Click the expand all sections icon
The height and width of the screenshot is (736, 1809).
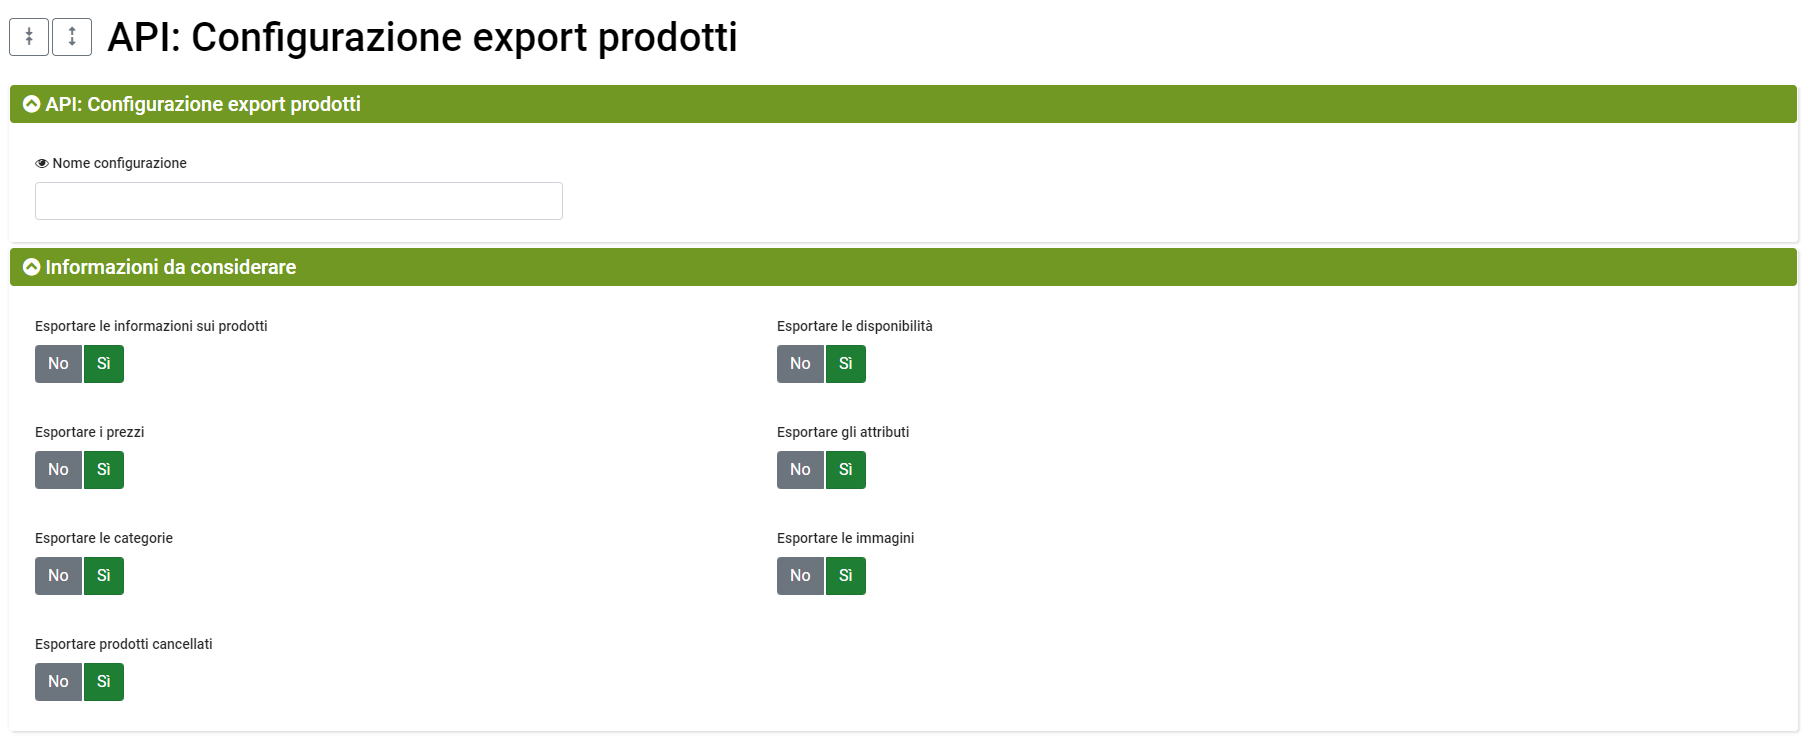point(72,37)
